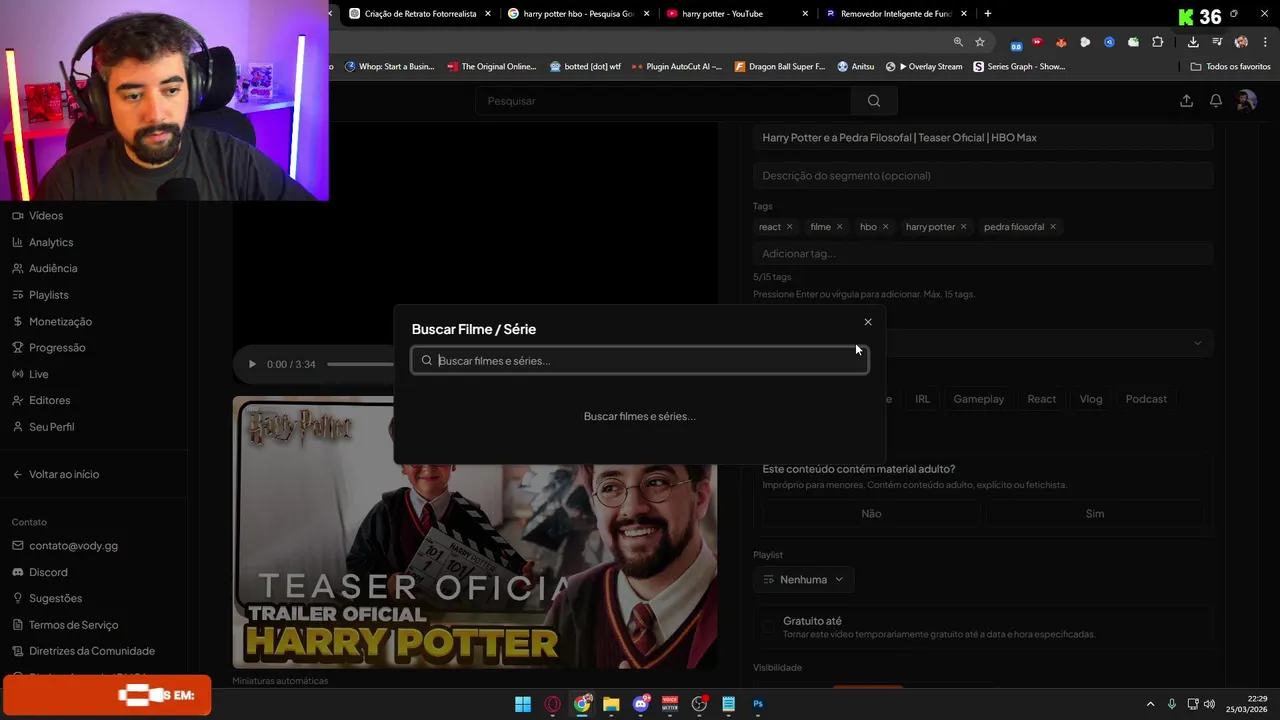1280x720 pixels.
Task: Edit the Harry Potter title field
Action: 983,138
